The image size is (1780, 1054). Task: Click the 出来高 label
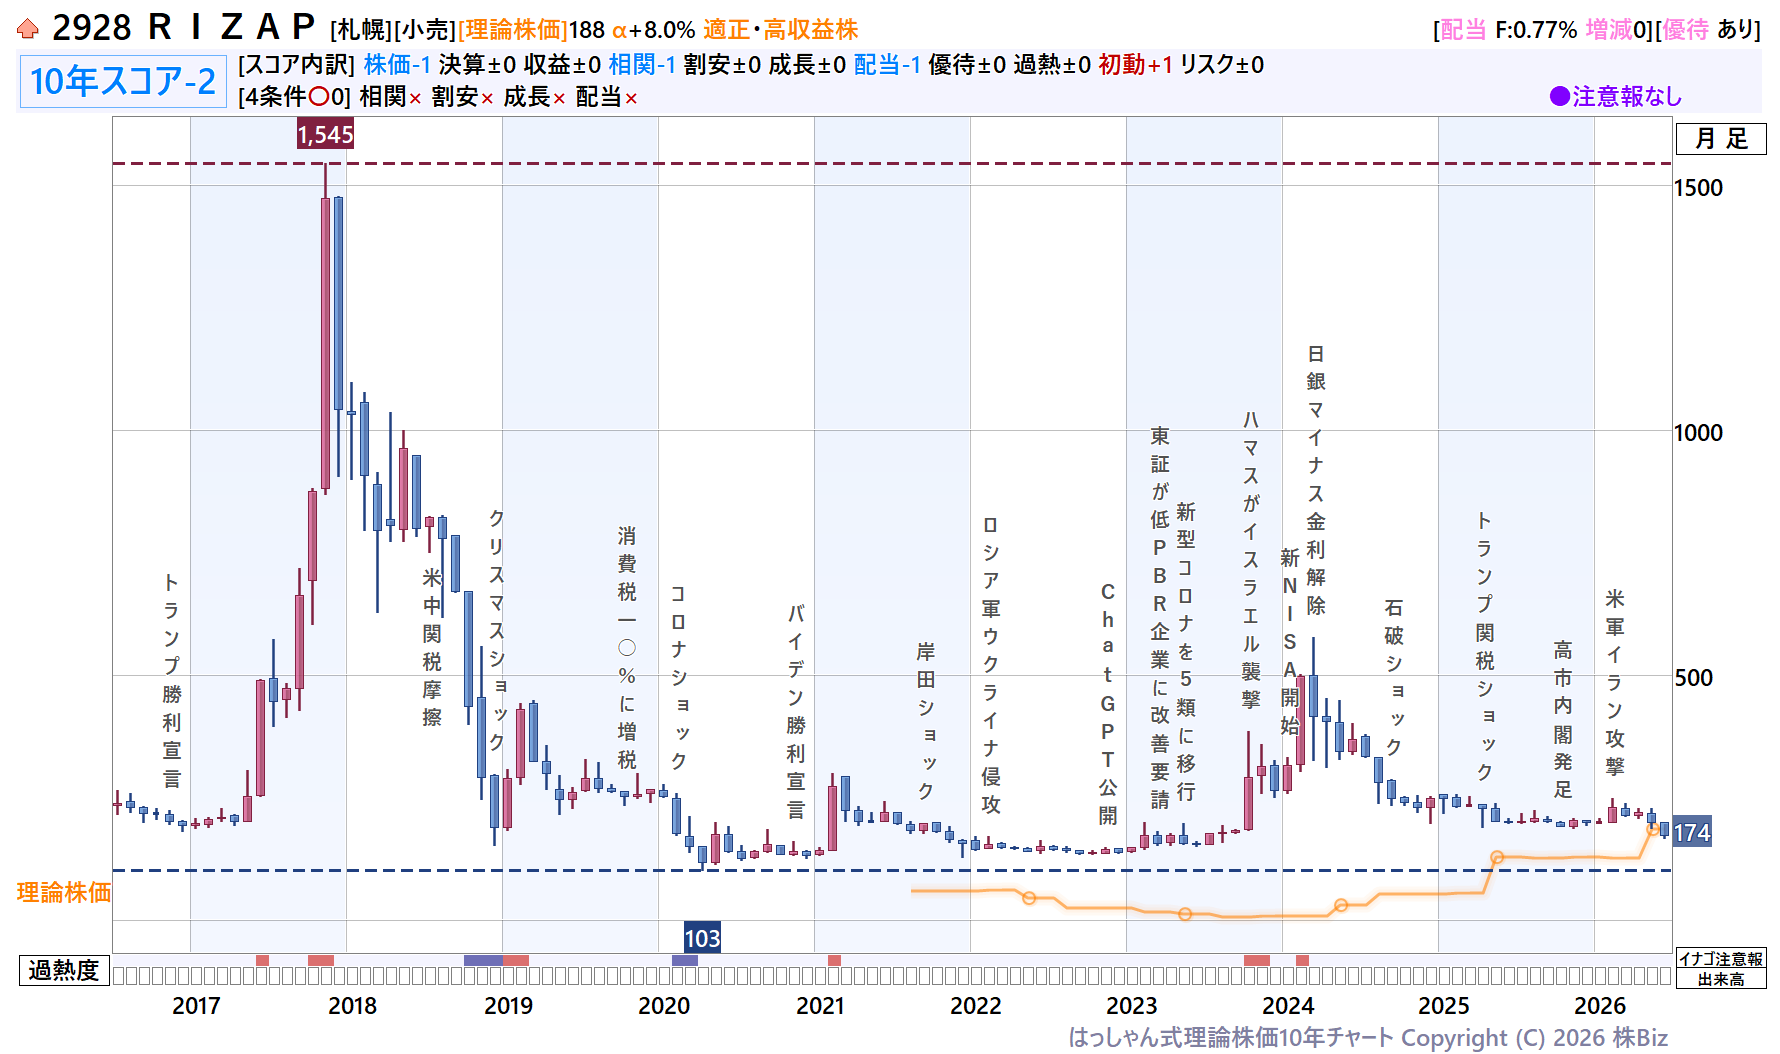point(1721,980)
